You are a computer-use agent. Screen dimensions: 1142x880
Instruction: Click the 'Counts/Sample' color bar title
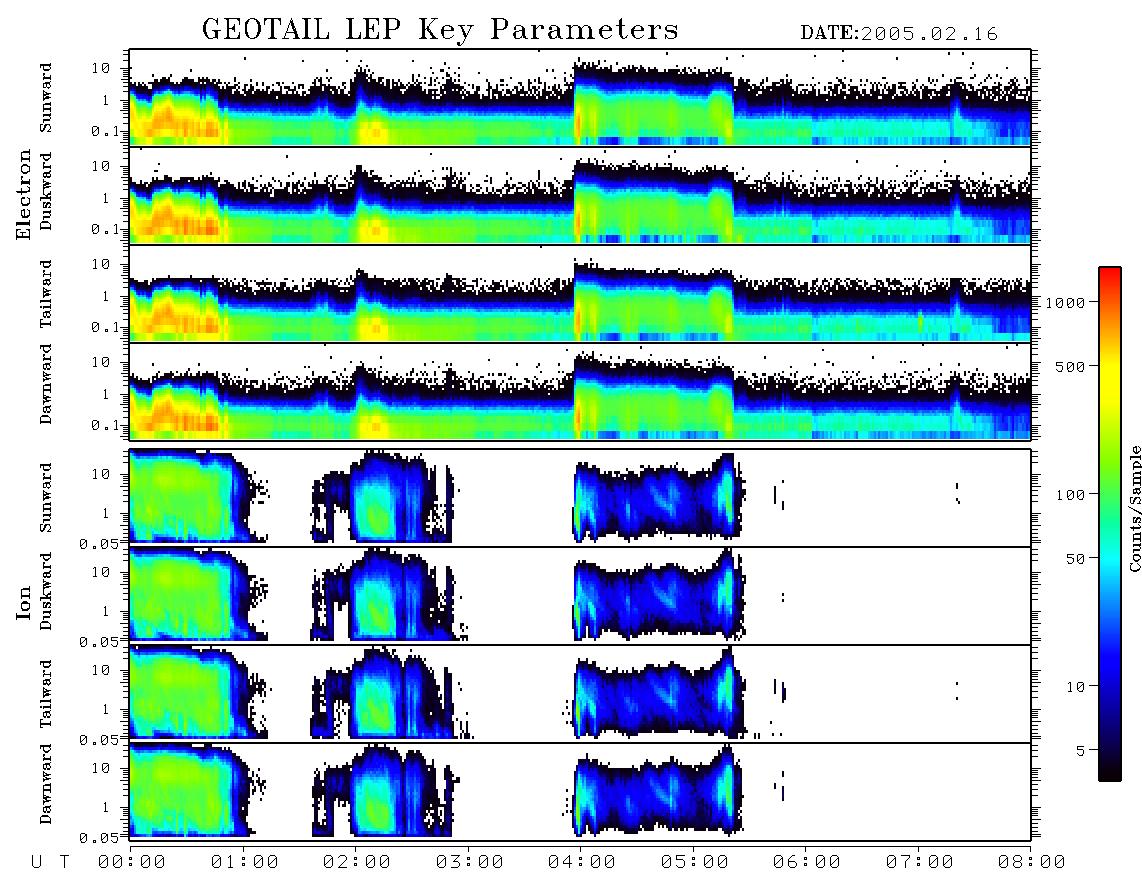click(x=1135, y=508)
